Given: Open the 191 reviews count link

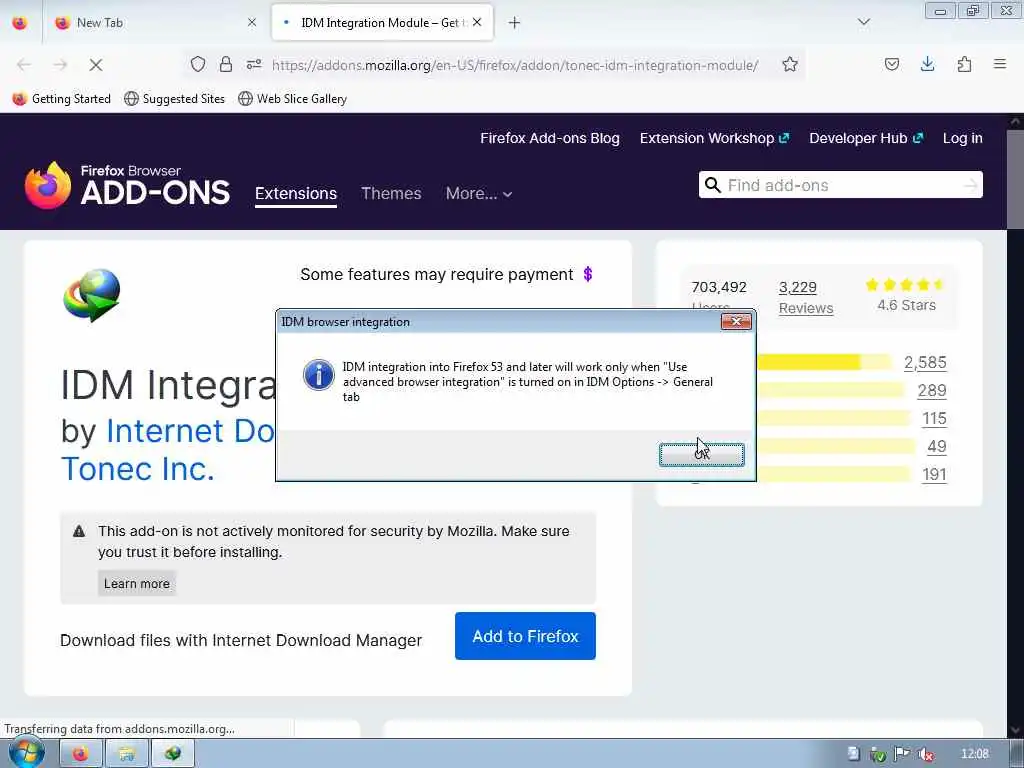Looking at the screenshot, I should point(935,475).
